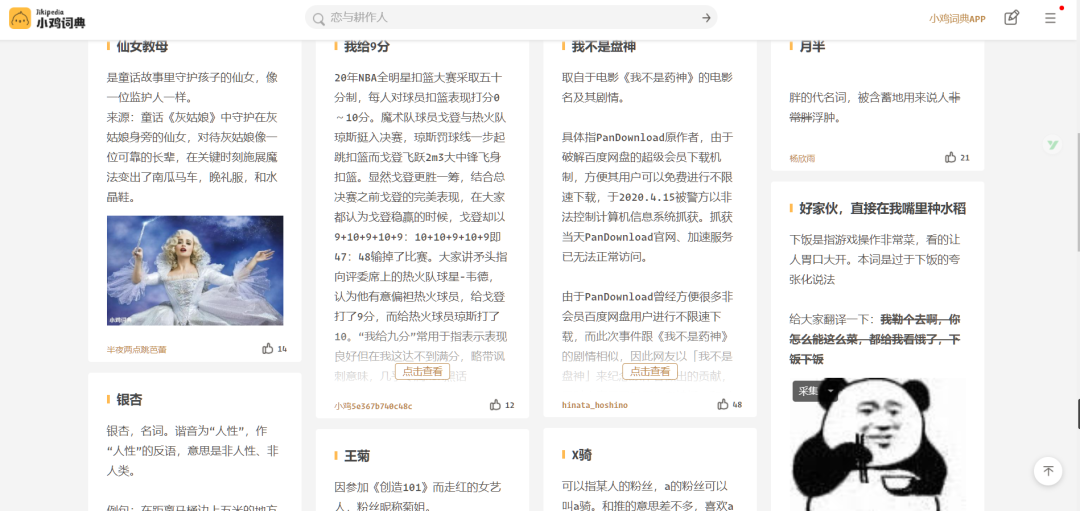Open the 小鸡词典APP link
The image size is (1080, 511).
pyautogui.click(x=957, y=18)
